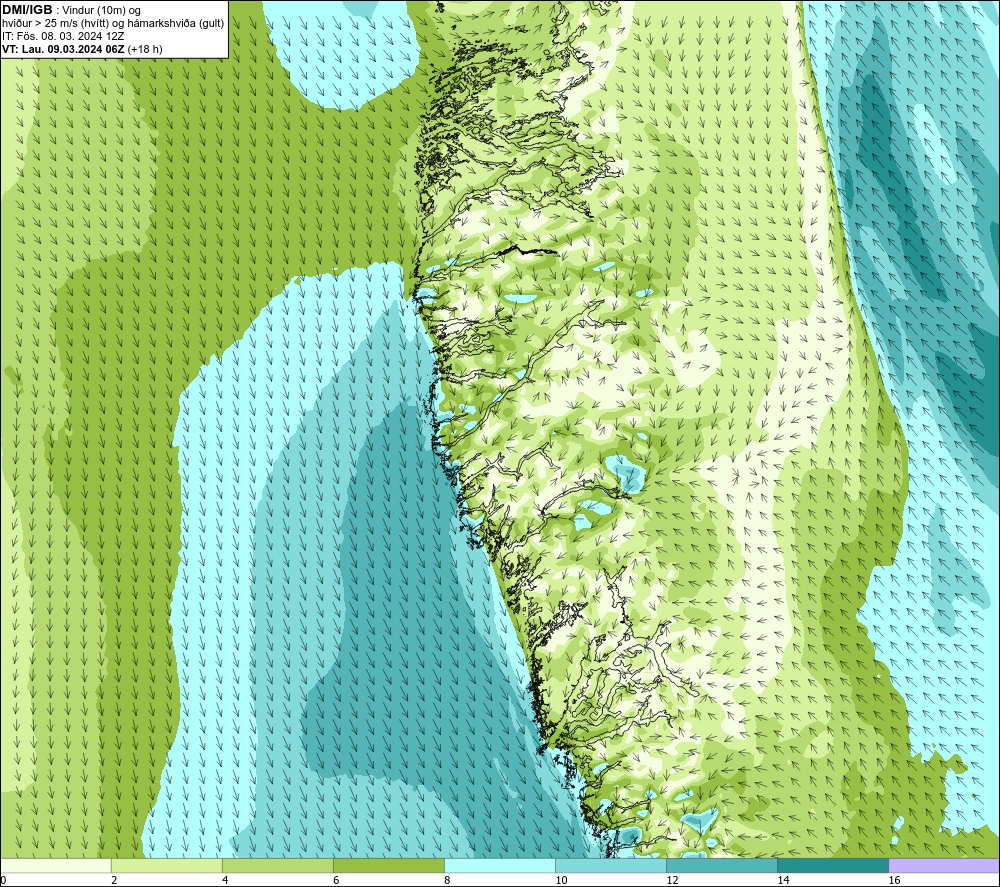Click the 14–16 m/s dark teal swatch
The height and width of the screenshot is (887, 1000).
point(832,865)
